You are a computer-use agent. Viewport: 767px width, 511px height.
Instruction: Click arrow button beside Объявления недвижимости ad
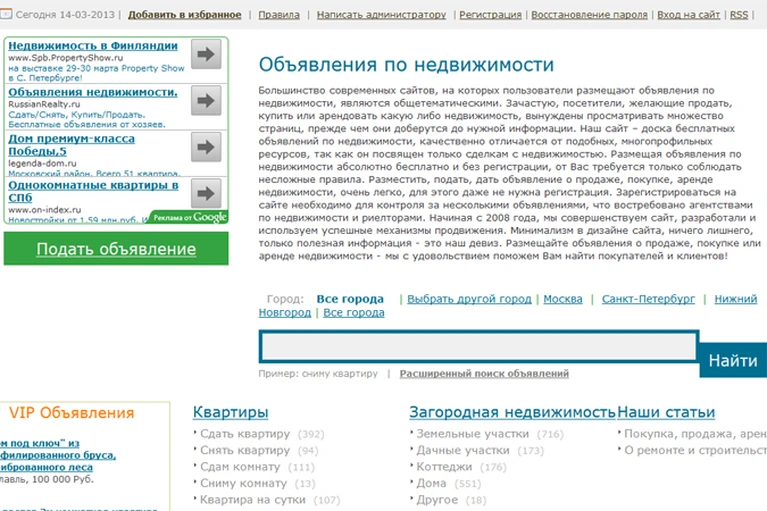pyautogui.click(x=206, y=100)
